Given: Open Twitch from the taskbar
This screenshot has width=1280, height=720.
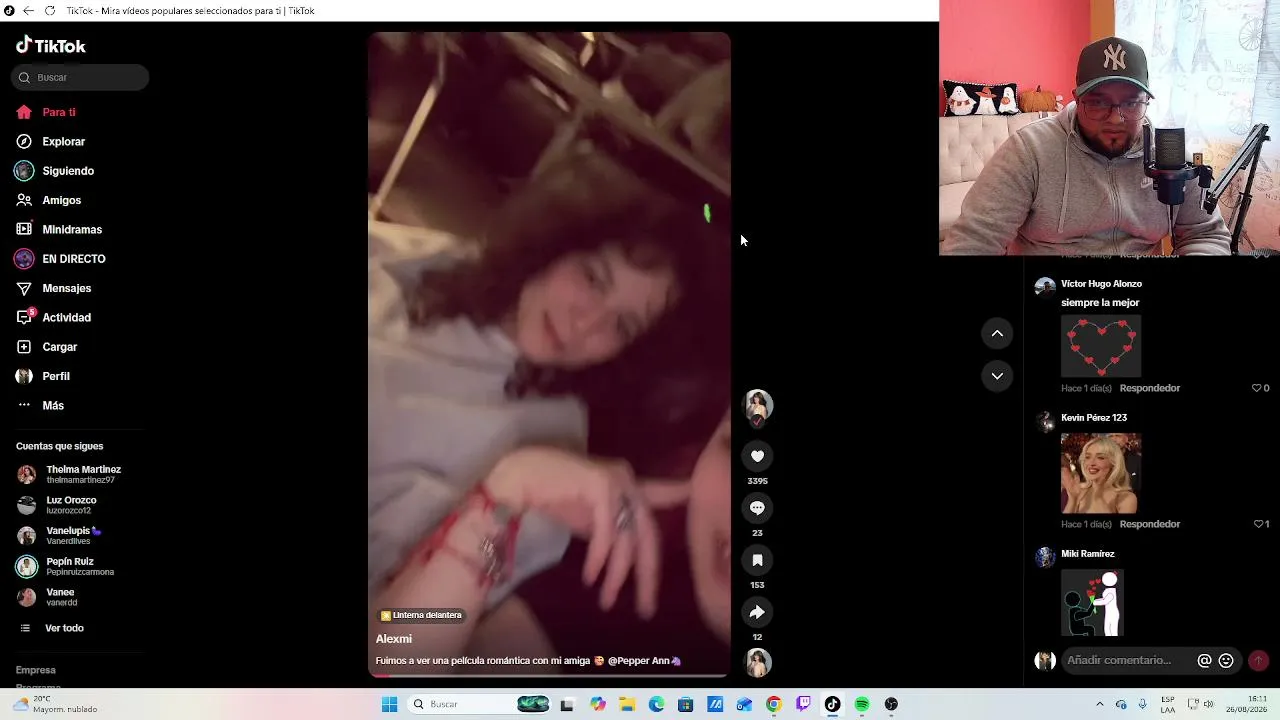Looking at the screenshot, I should pyautogui.click(x=803, y=704).
